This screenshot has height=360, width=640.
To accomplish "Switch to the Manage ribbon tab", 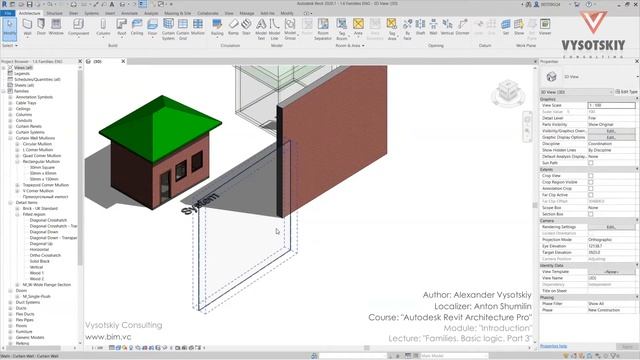I will 247,13.
